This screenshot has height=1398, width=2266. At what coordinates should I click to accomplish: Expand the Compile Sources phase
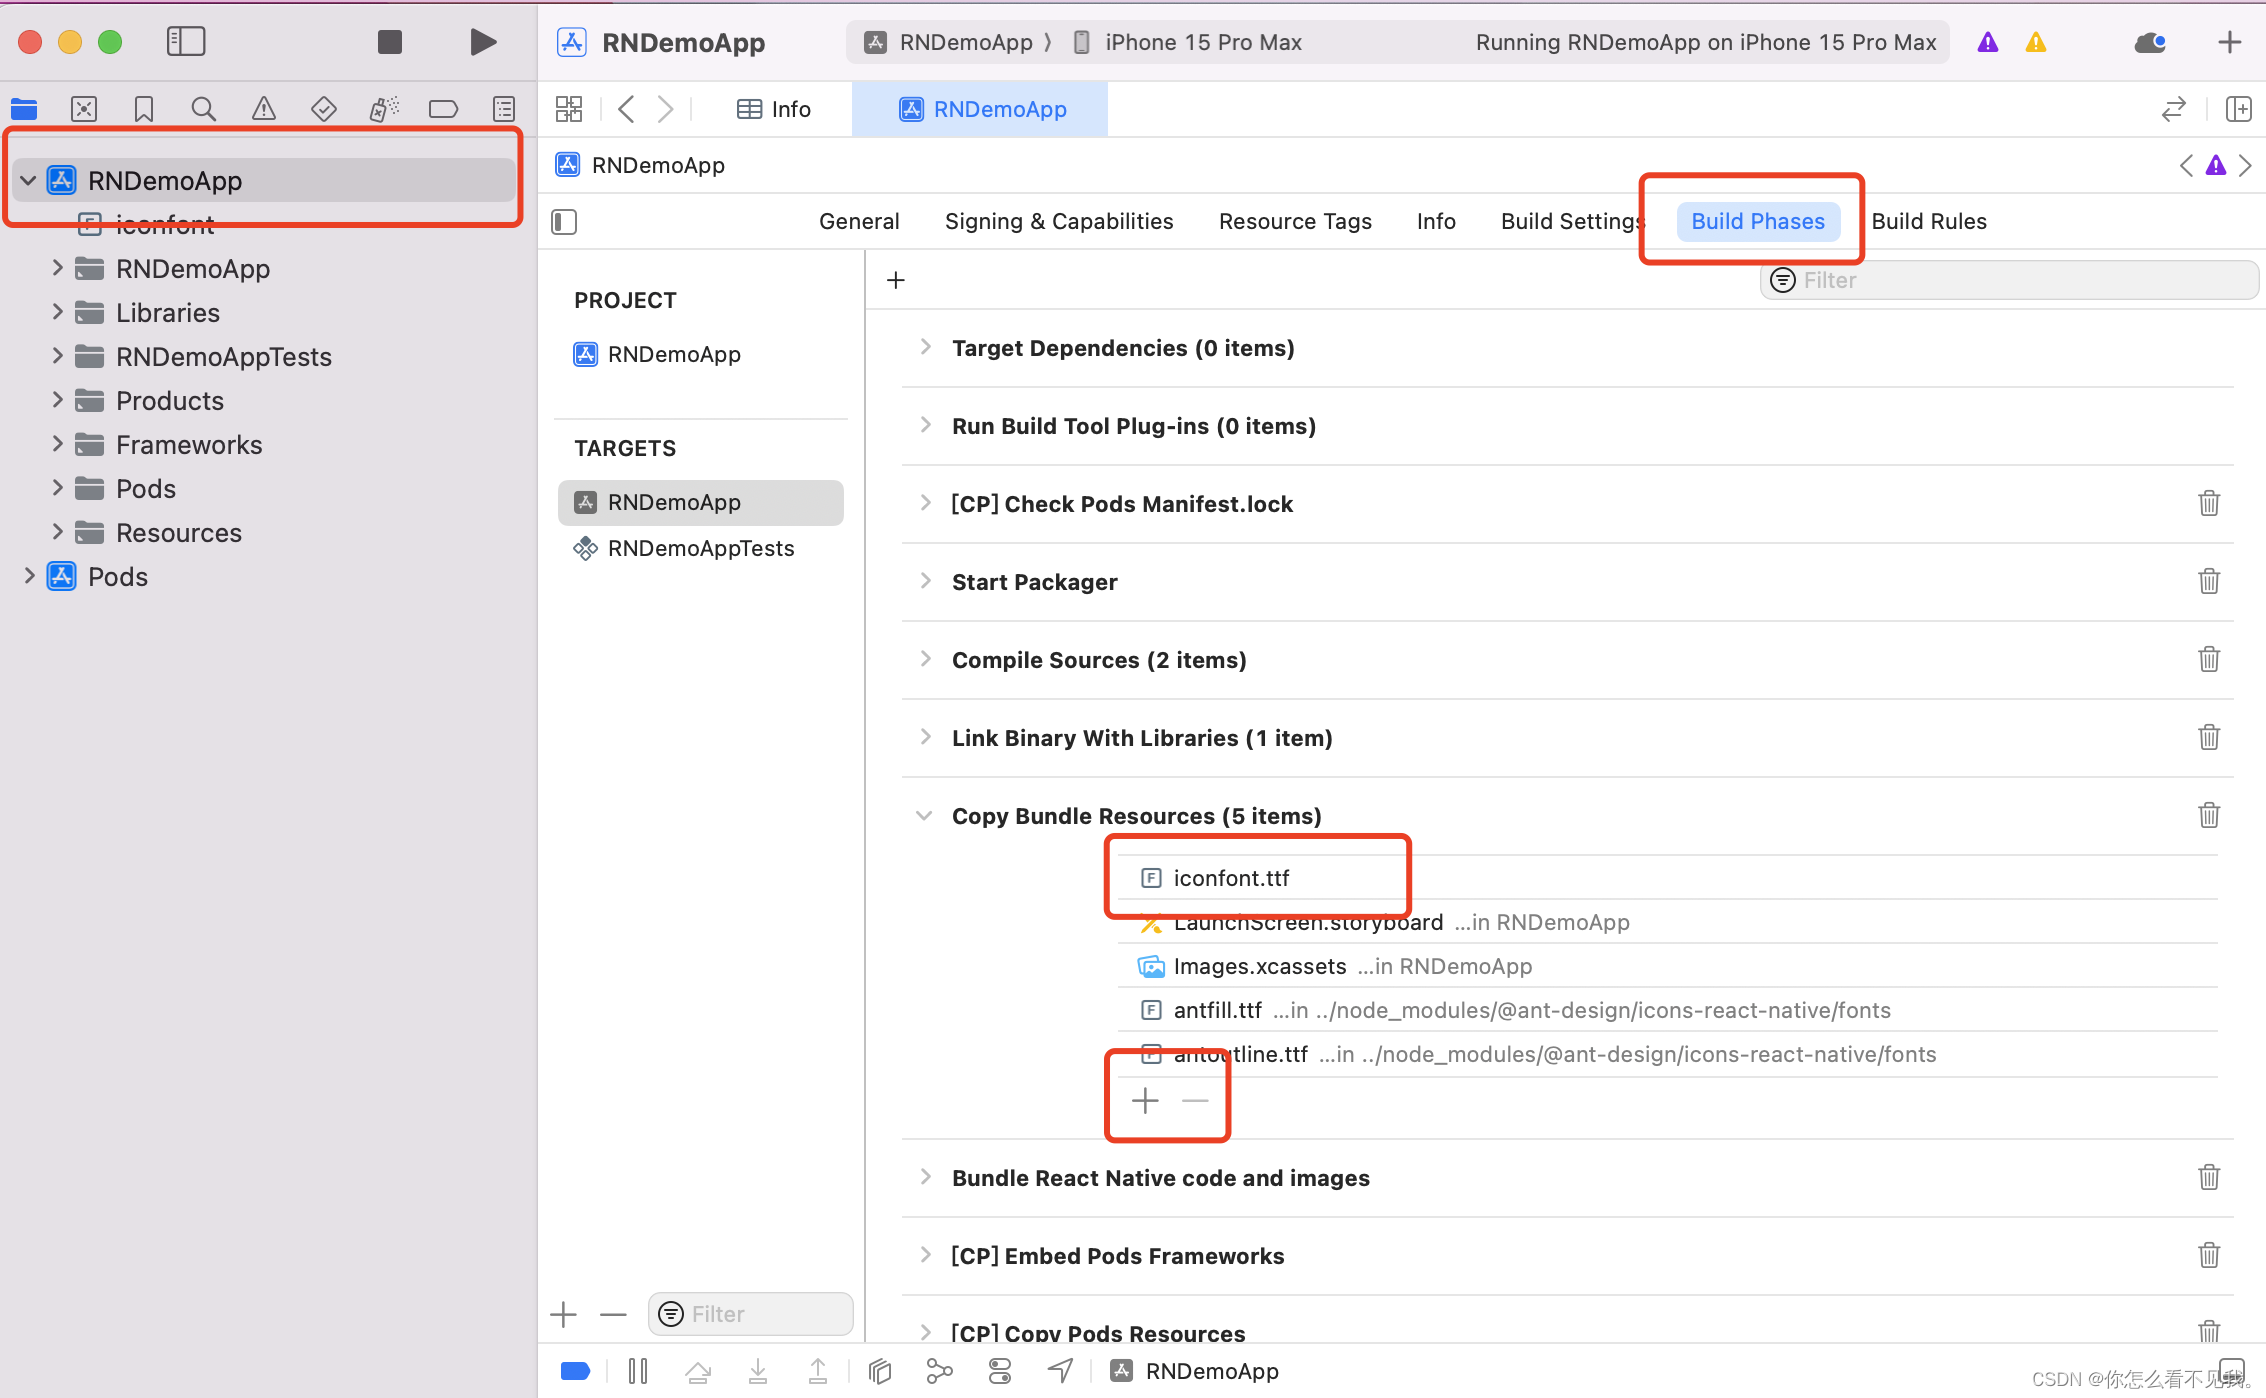point(925,660)
